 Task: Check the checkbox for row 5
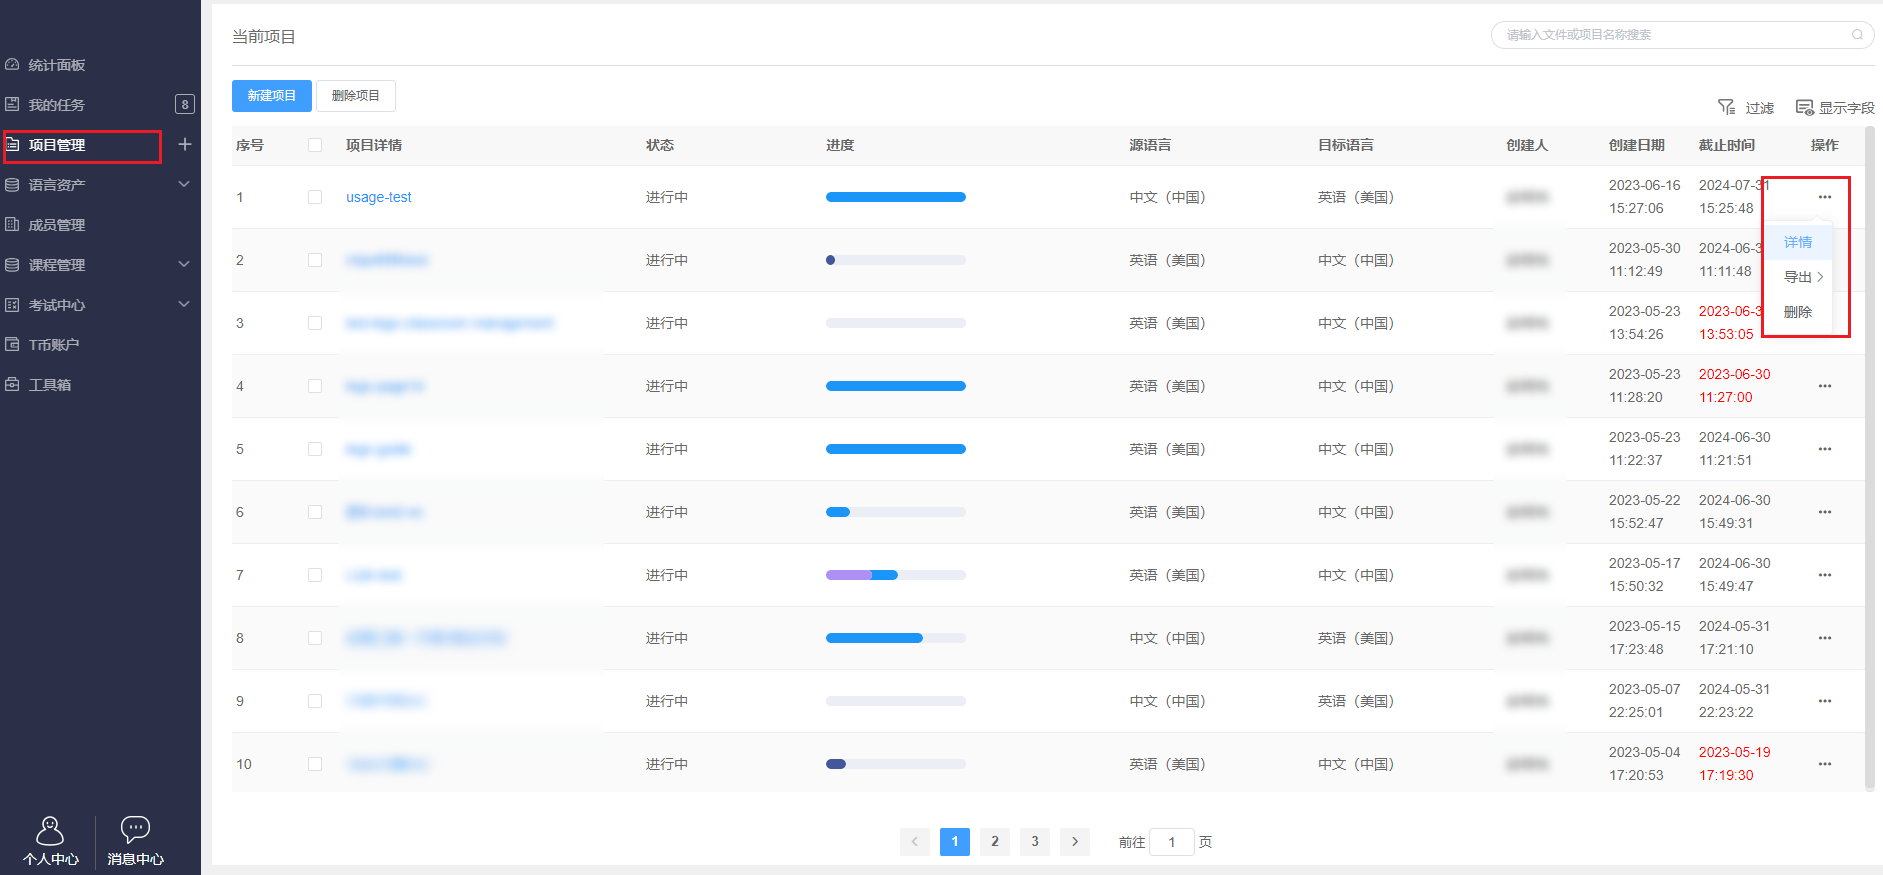[x=315, y=449]
